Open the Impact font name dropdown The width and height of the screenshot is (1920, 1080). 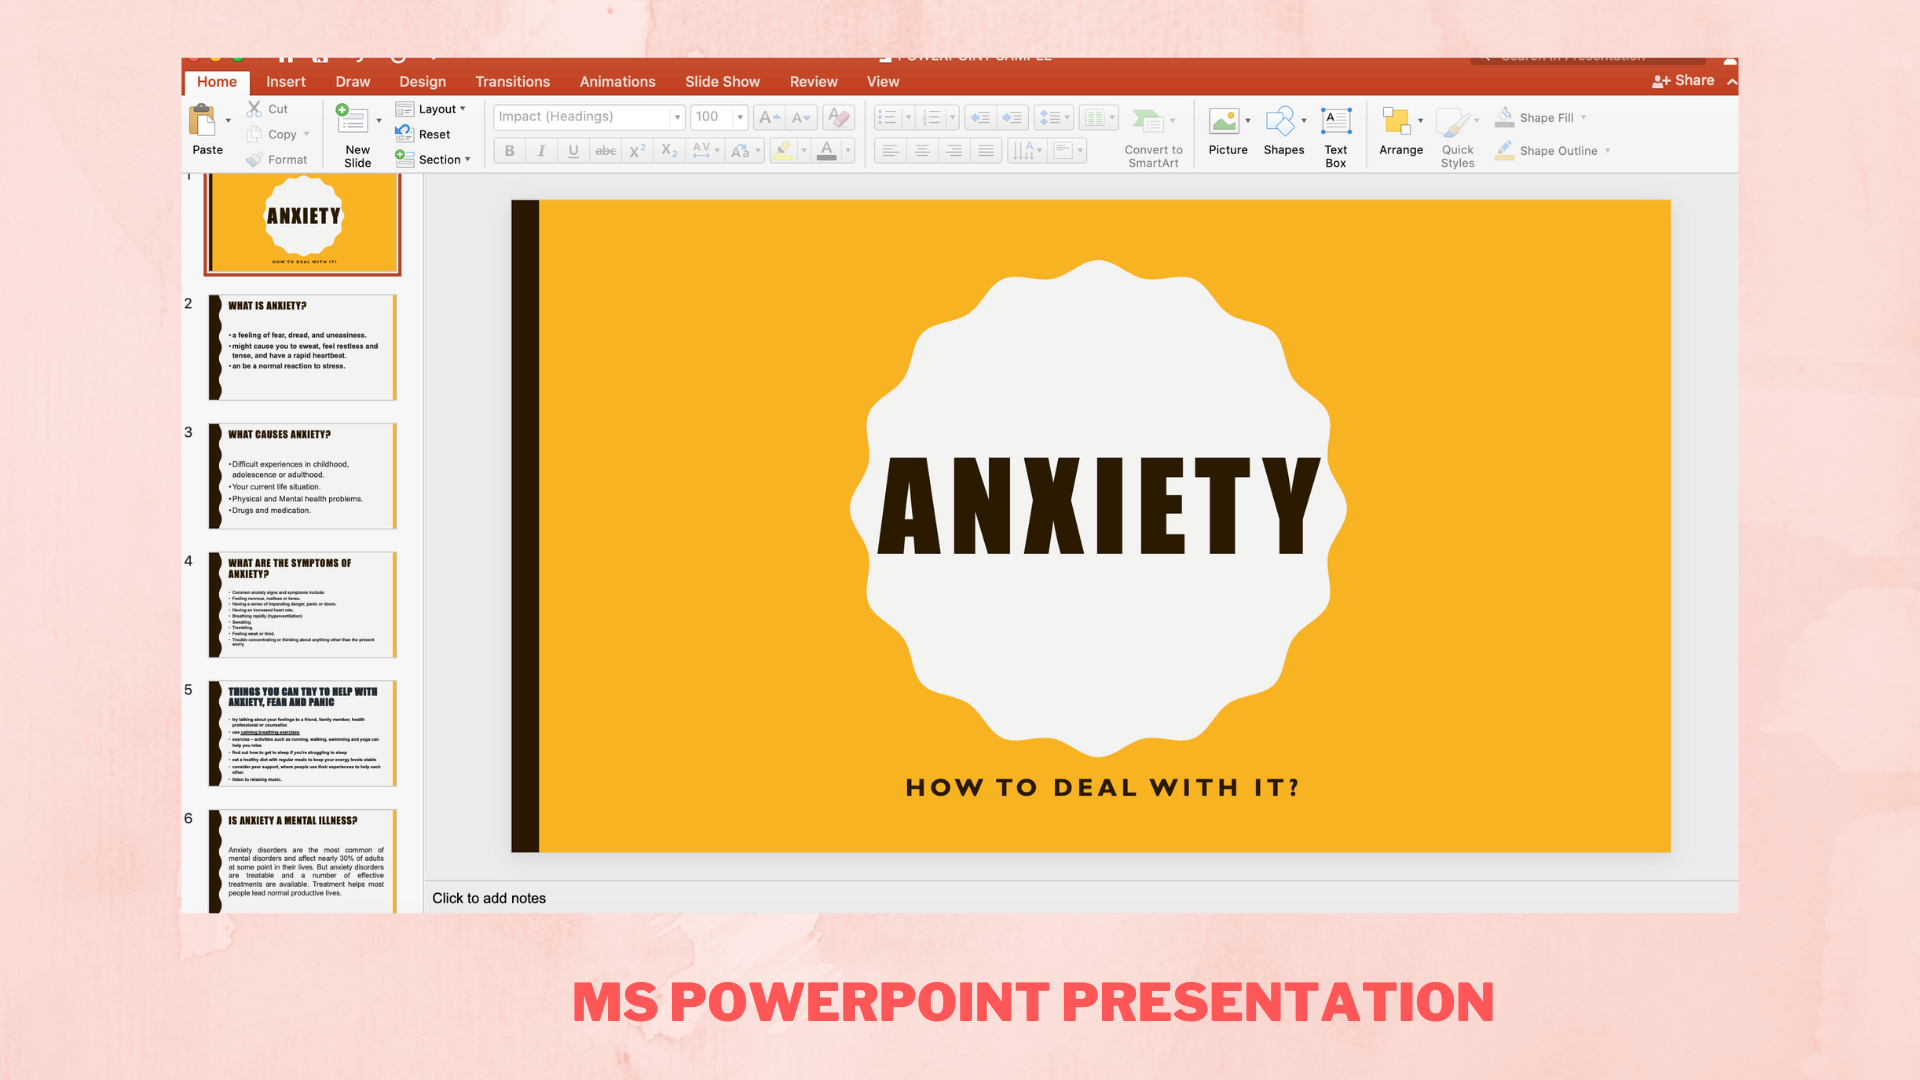677,117
